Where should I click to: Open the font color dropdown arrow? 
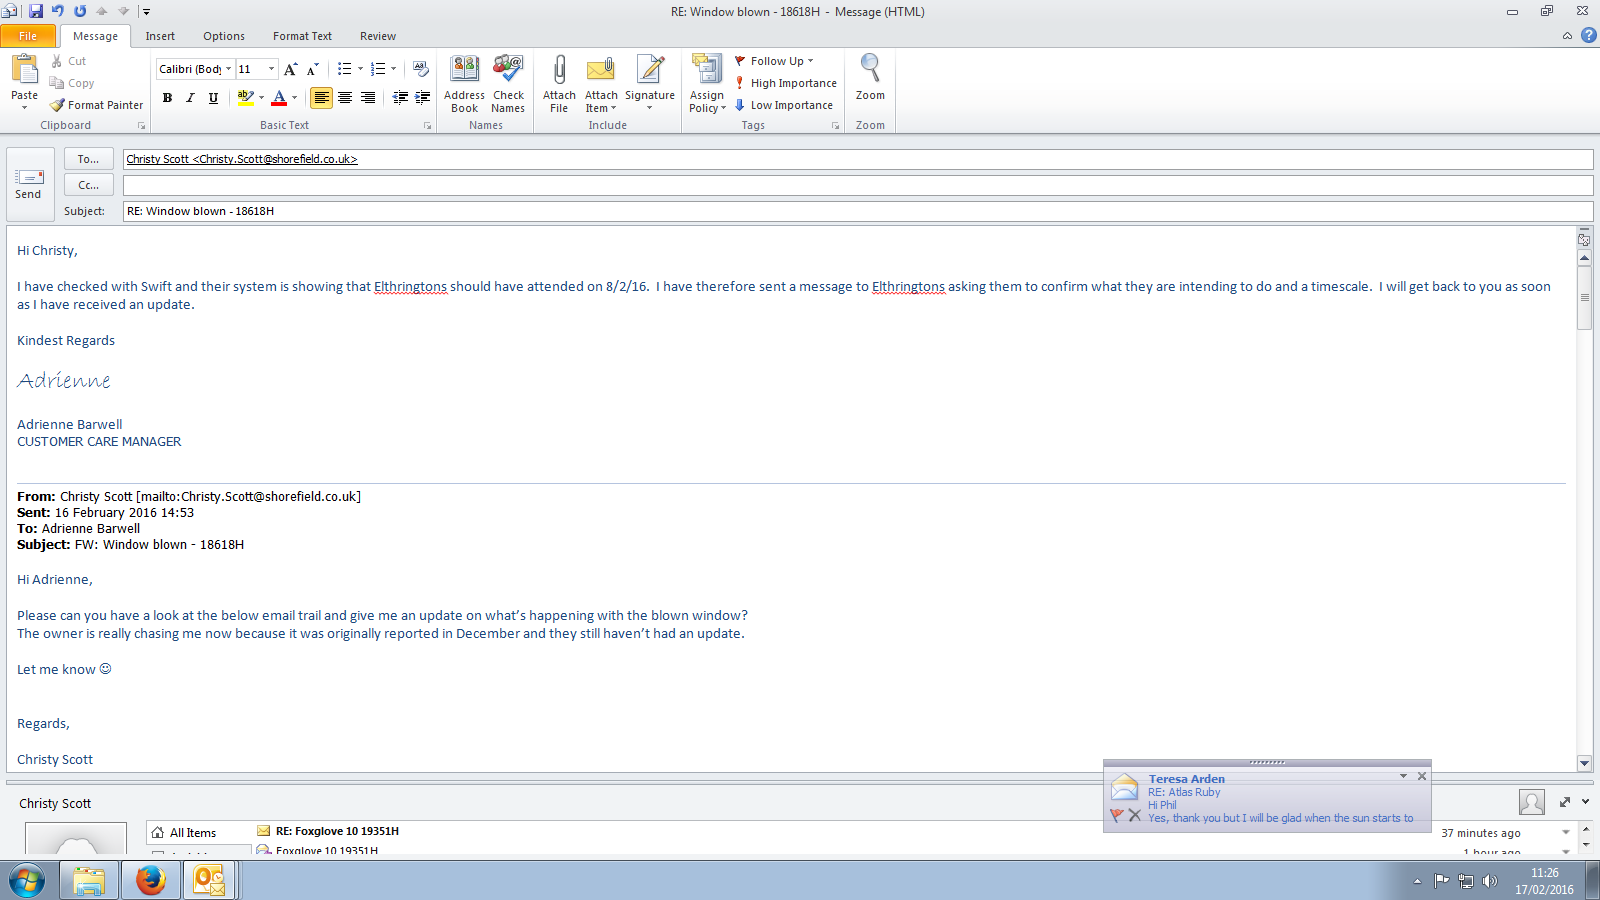tap(295, 98)
